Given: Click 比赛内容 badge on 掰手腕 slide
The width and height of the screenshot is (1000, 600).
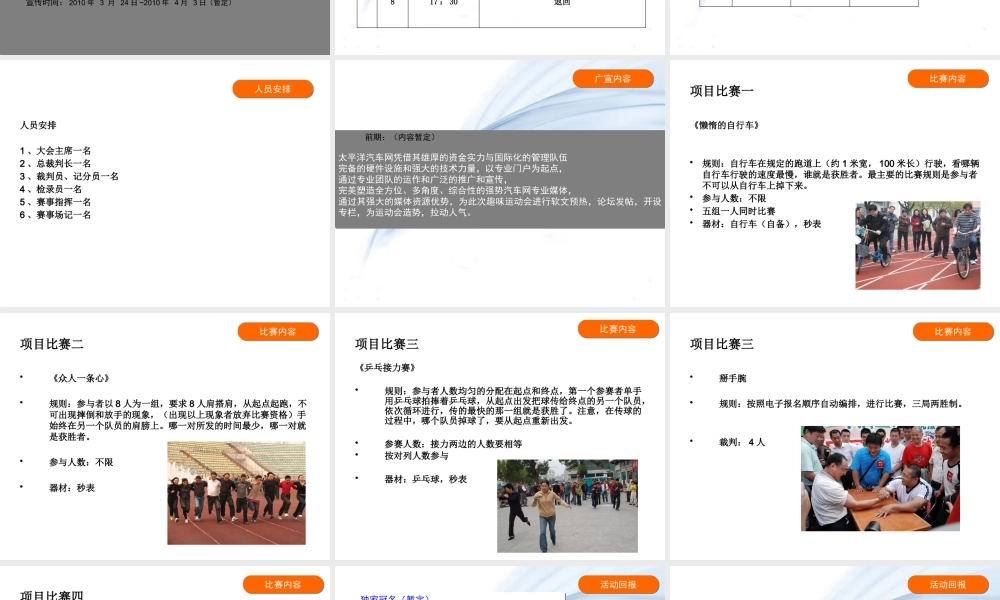Looking at the screenshot, I should [953, 332].
